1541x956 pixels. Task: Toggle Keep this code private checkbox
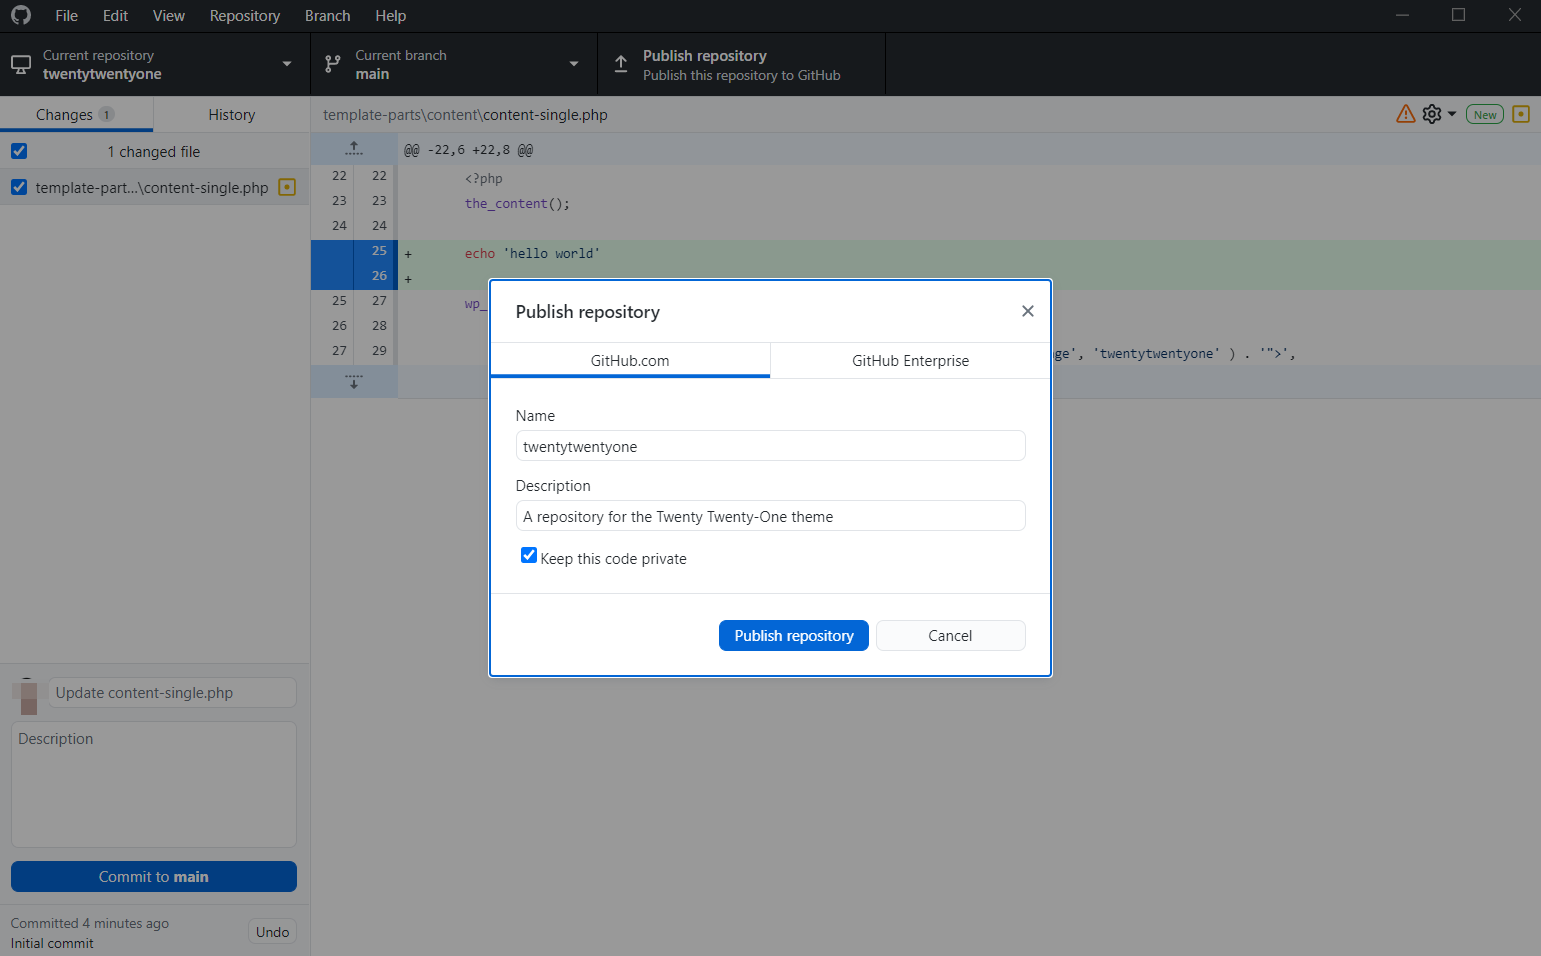[x=529, y=555]
